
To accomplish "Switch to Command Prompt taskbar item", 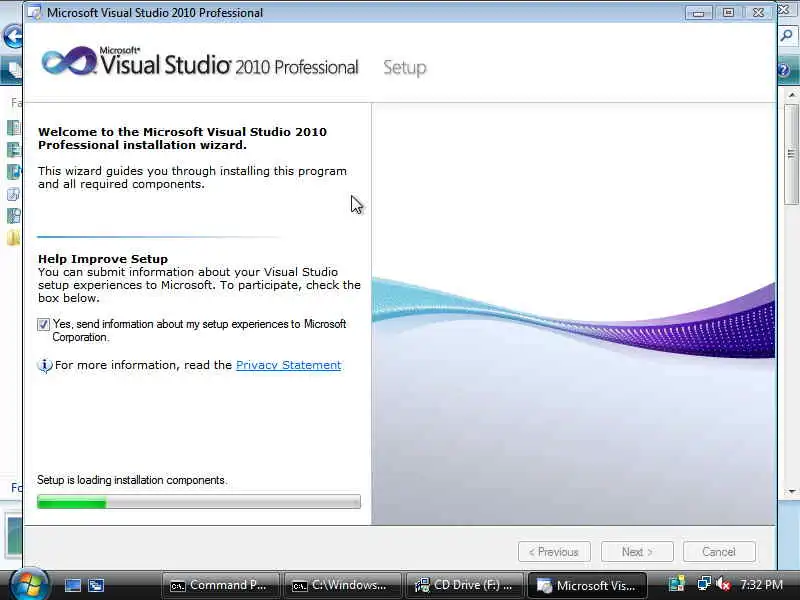I will (220, 585).
